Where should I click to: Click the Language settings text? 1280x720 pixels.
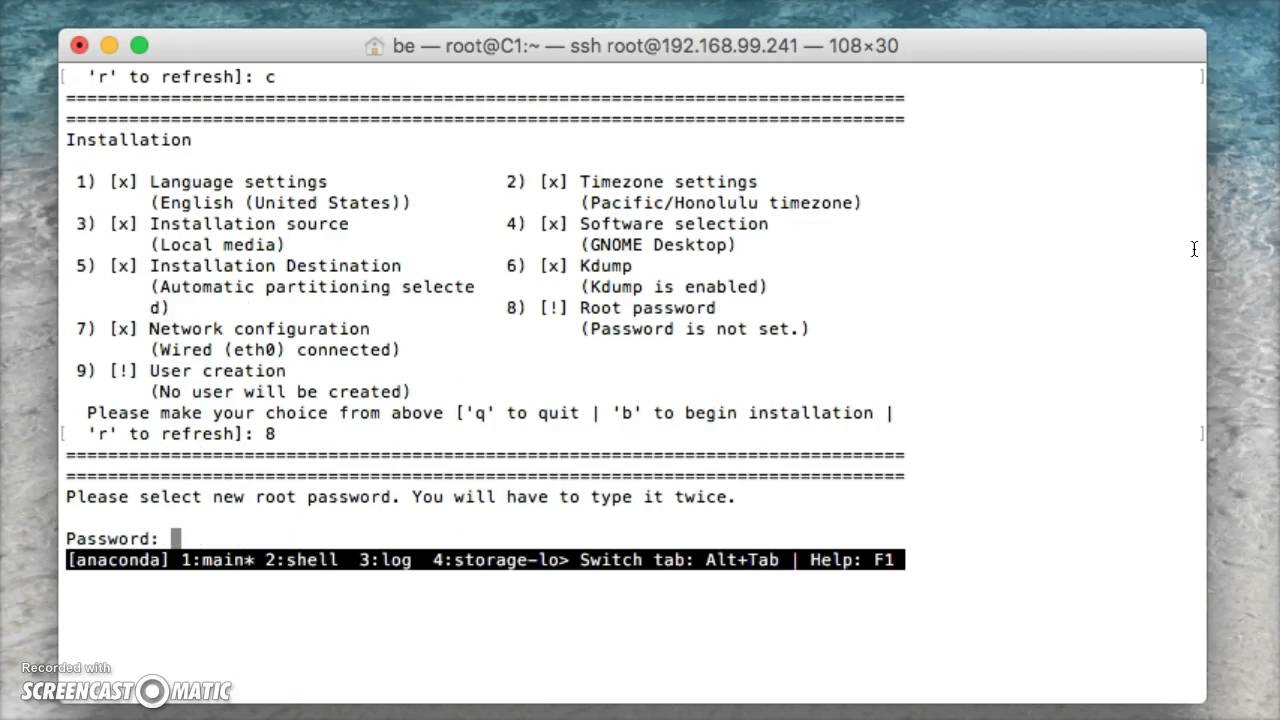point(238,182)
